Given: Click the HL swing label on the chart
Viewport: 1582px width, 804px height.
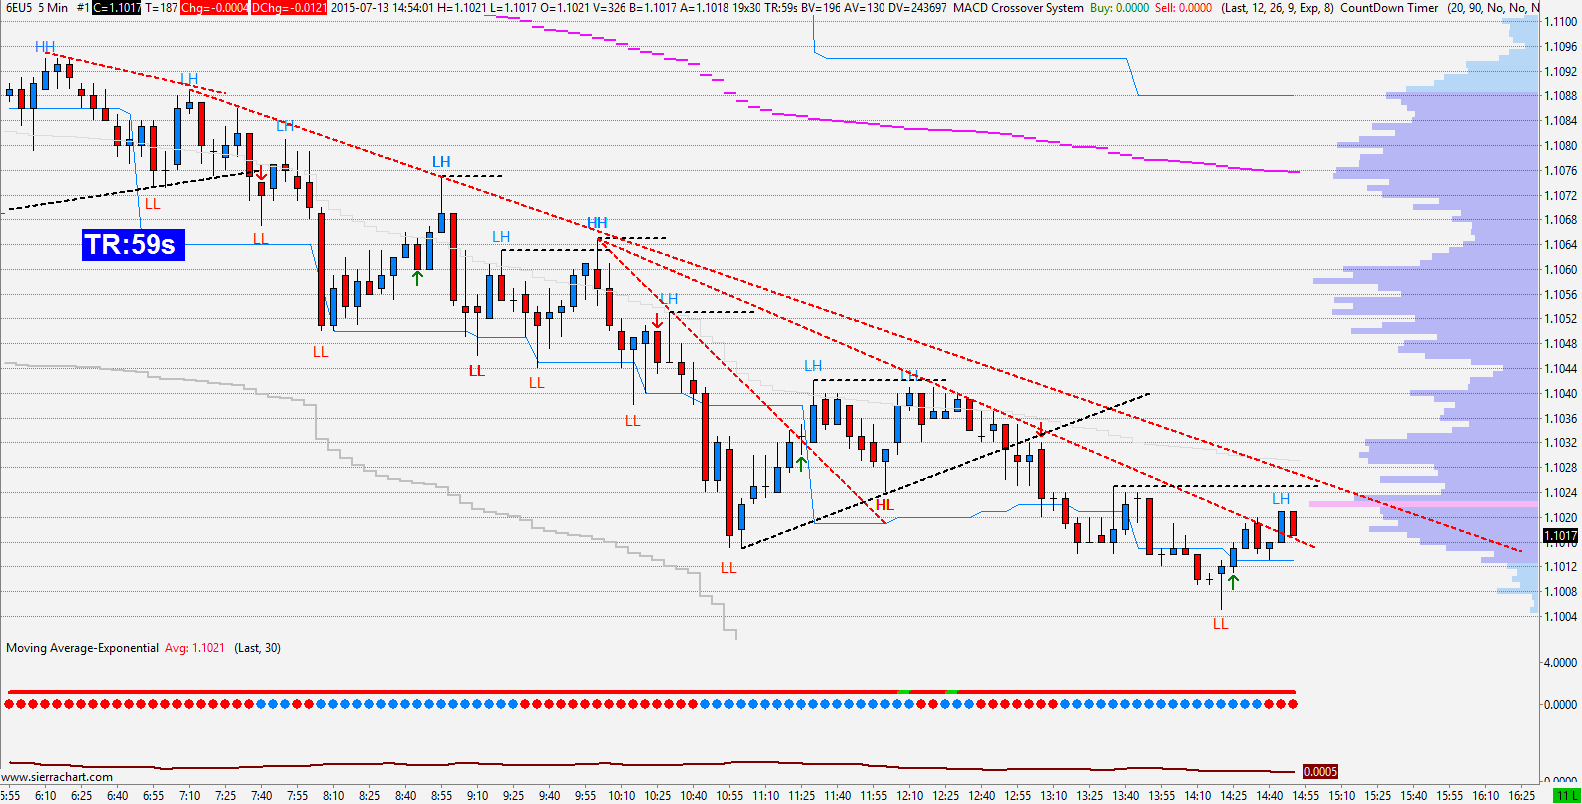Looking at the screenshot, I should coord(884,505).
